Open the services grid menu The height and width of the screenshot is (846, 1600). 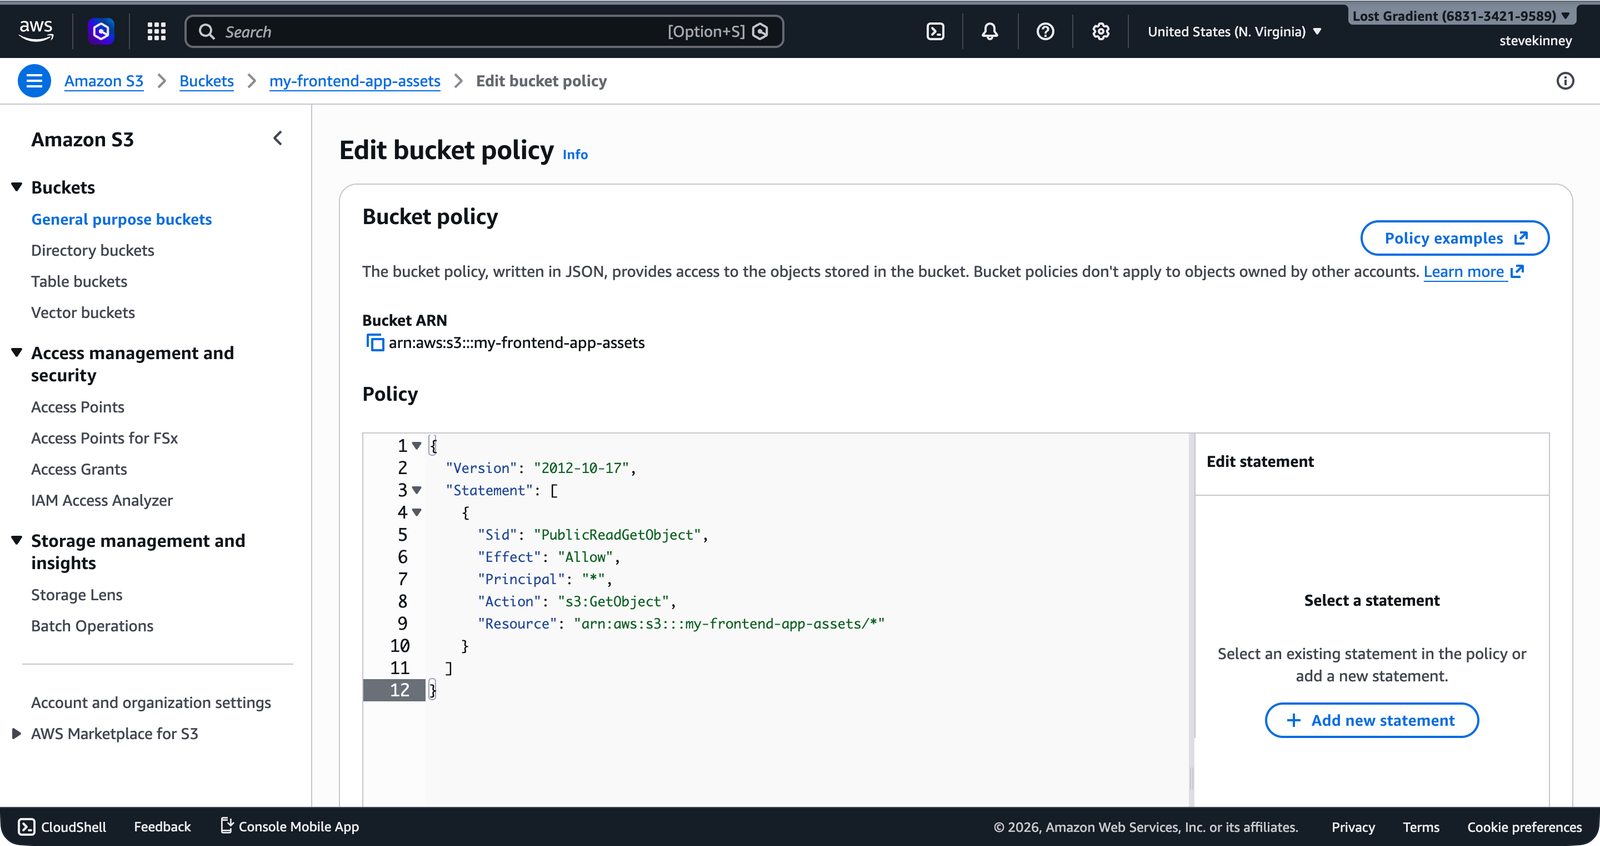point(156,31)
